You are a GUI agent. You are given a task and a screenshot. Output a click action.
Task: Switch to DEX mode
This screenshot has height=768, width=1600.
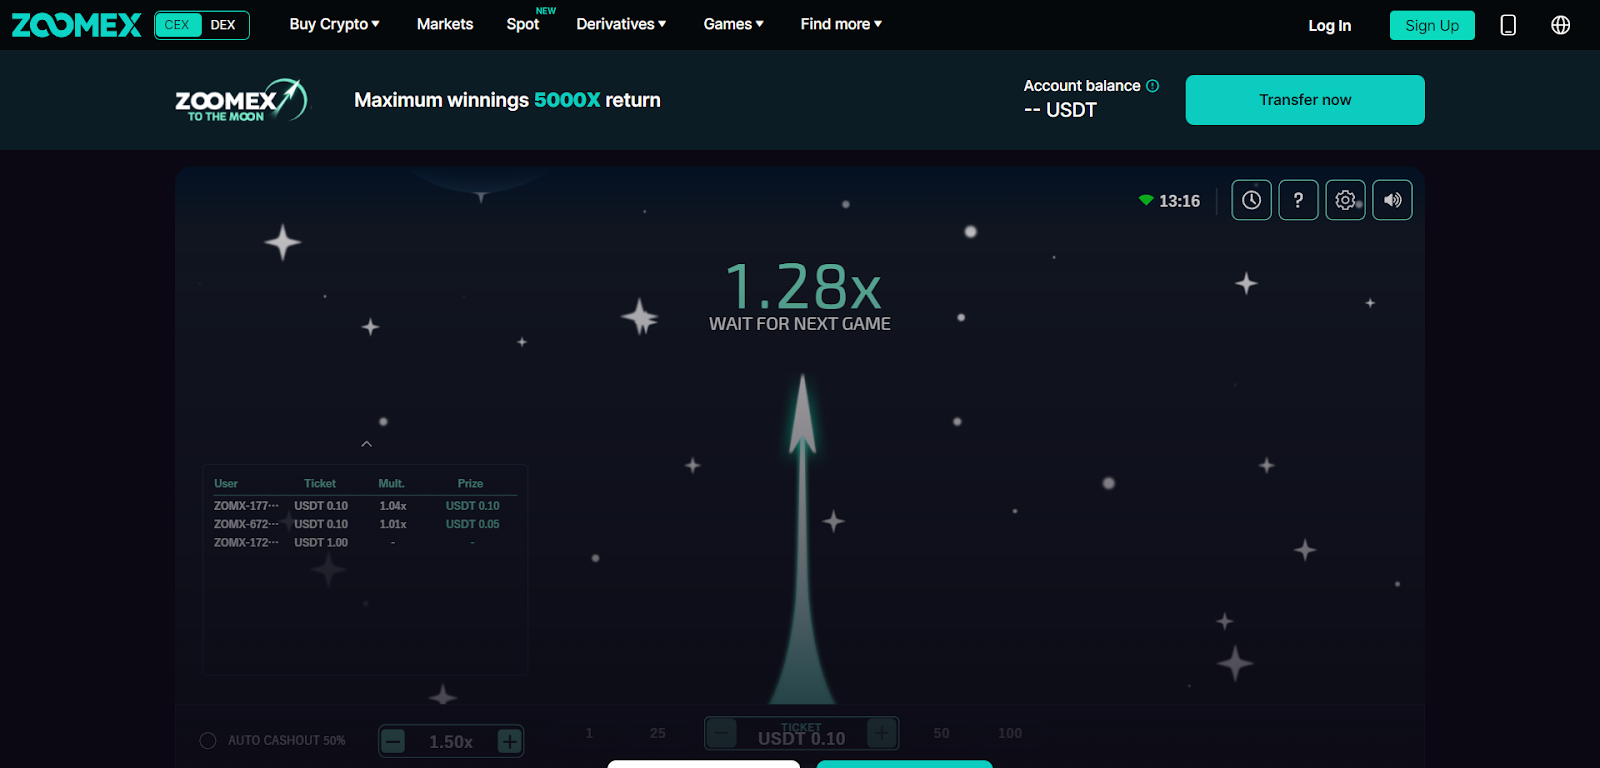click(223, 25)
